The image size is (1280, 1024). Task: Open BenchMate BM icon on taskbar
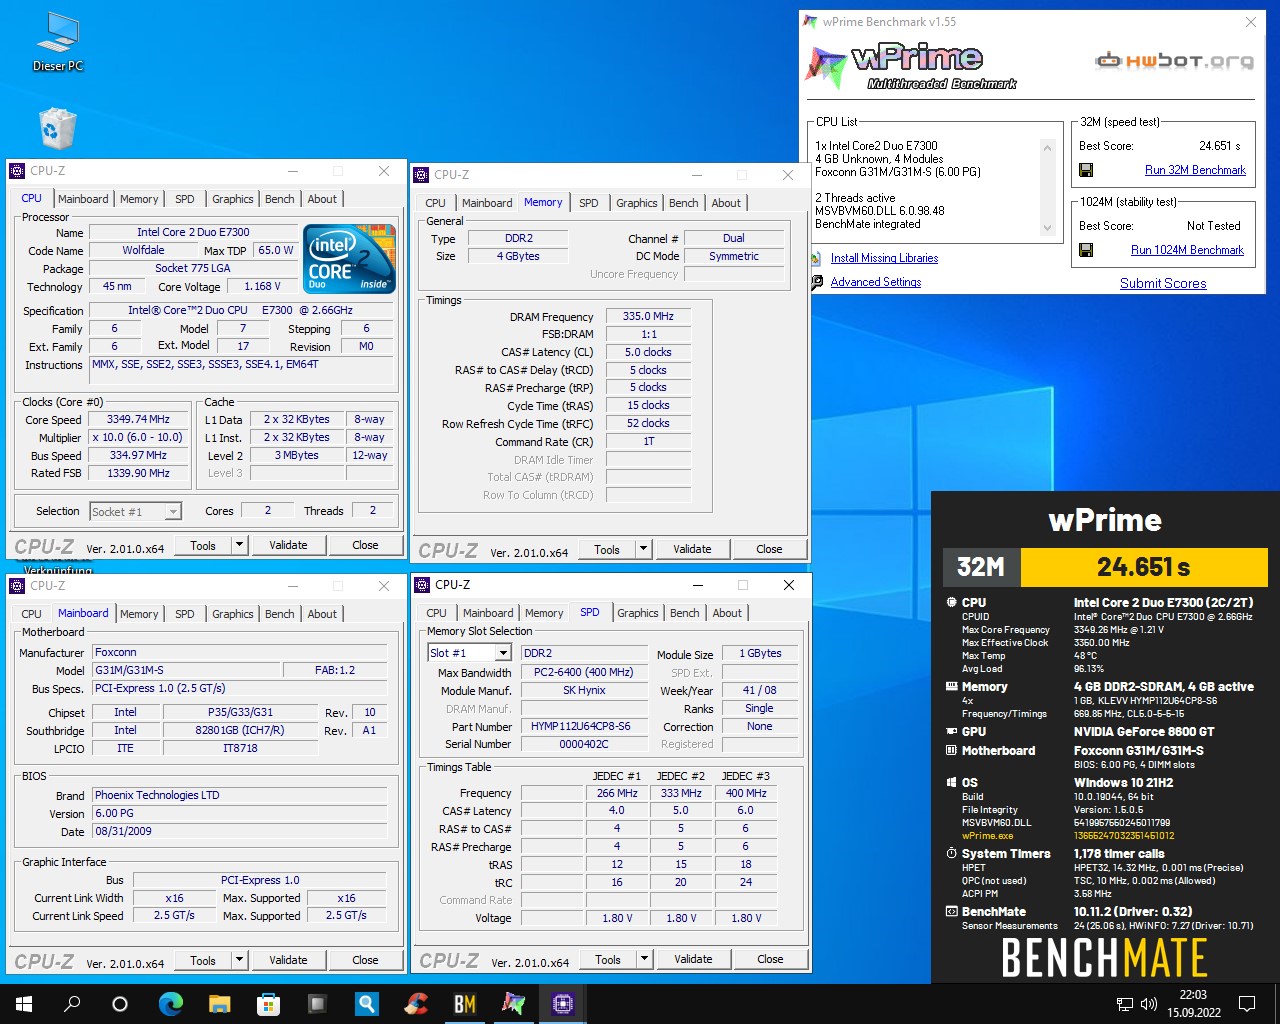point(465,1004)
